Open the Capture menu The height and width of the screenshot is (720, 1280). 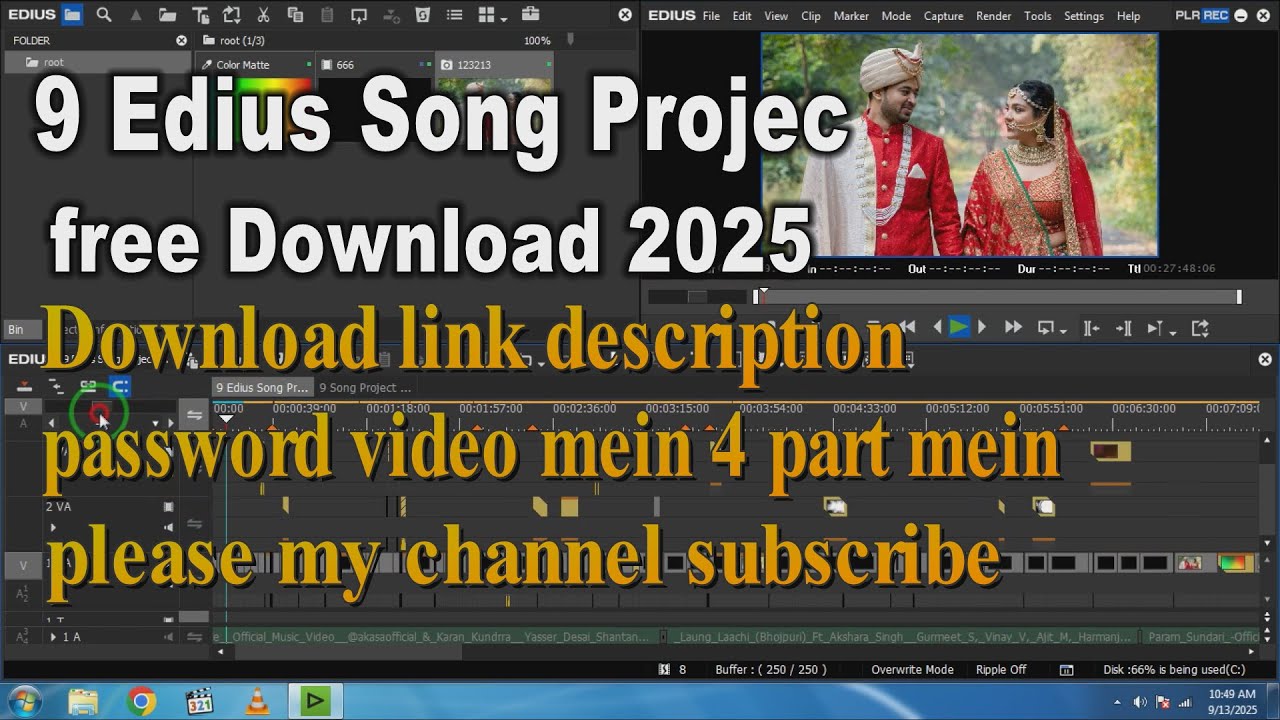point(943,16)
